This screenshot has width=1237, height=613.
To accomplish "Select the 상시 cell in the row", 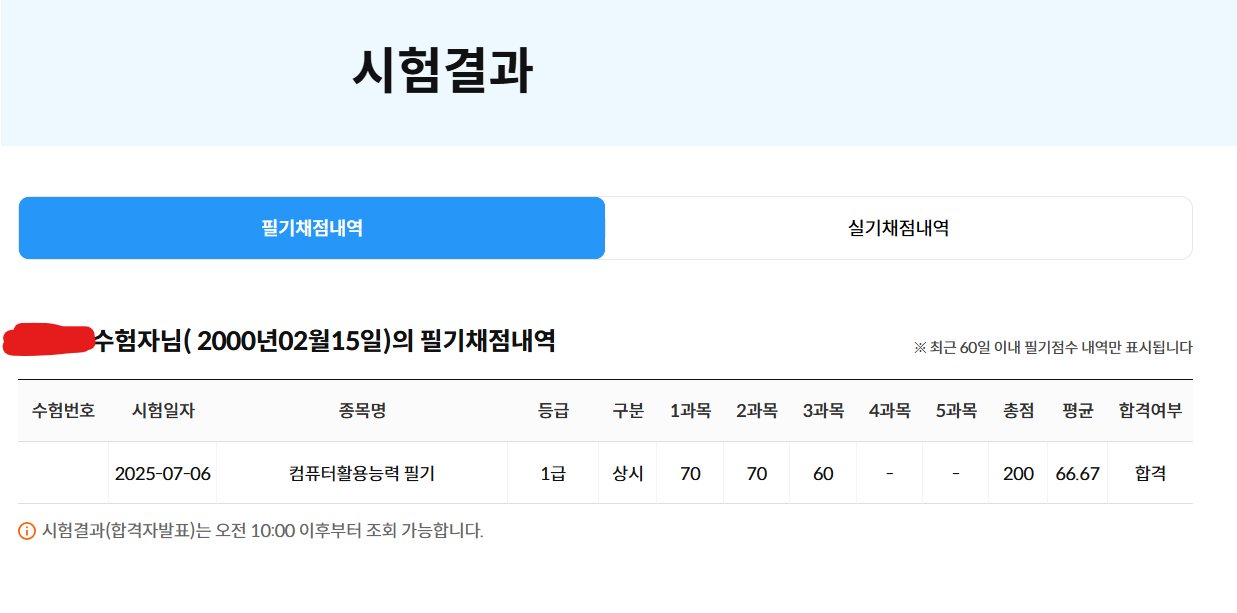I will pos(628,474).
